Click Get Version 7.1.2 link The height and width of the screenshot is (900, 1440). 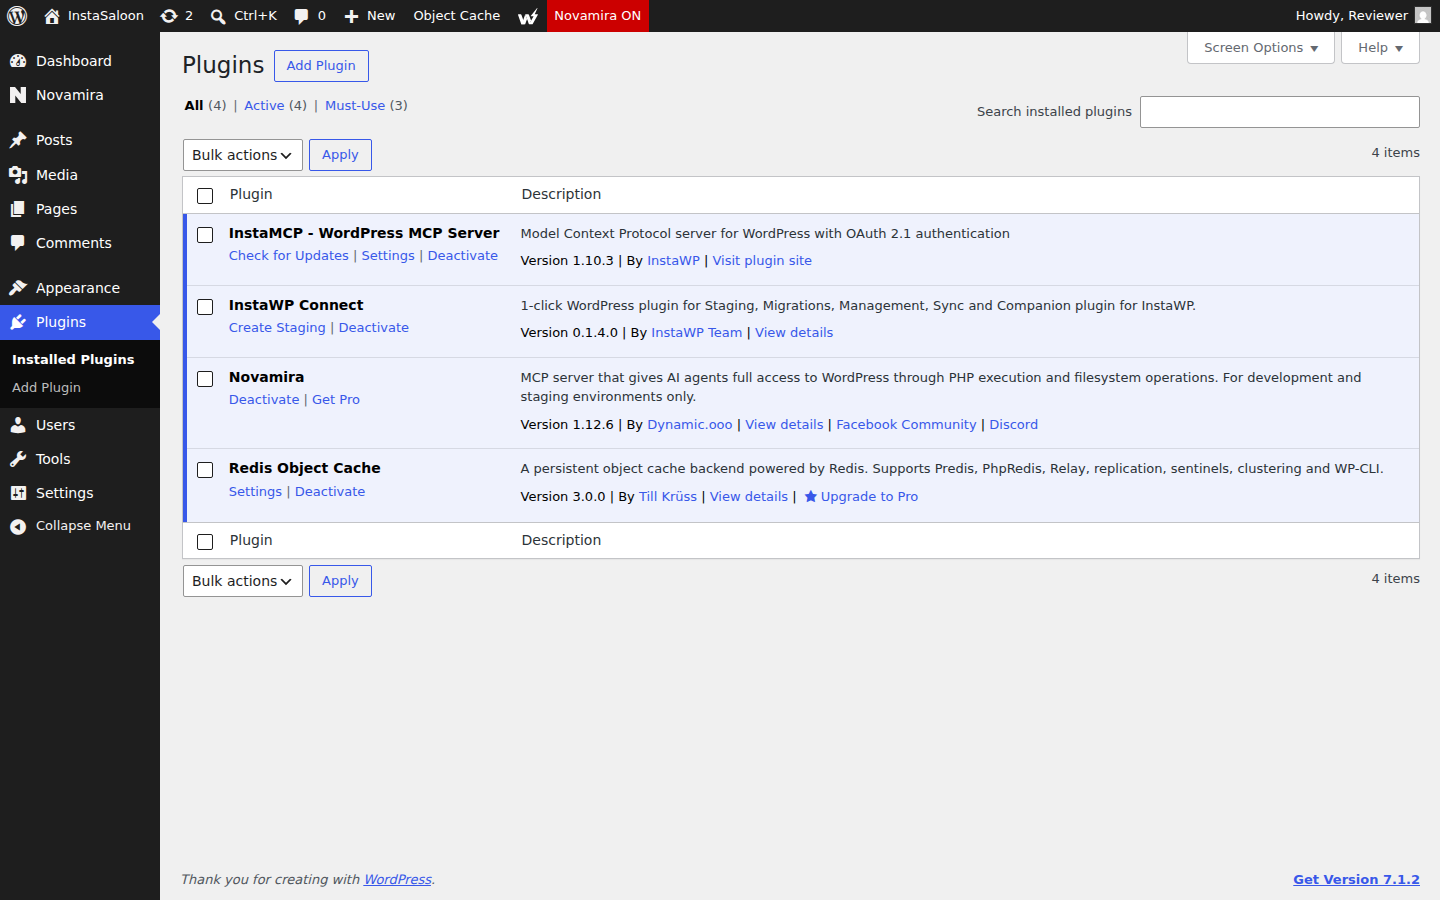[x=1356, y=879]
